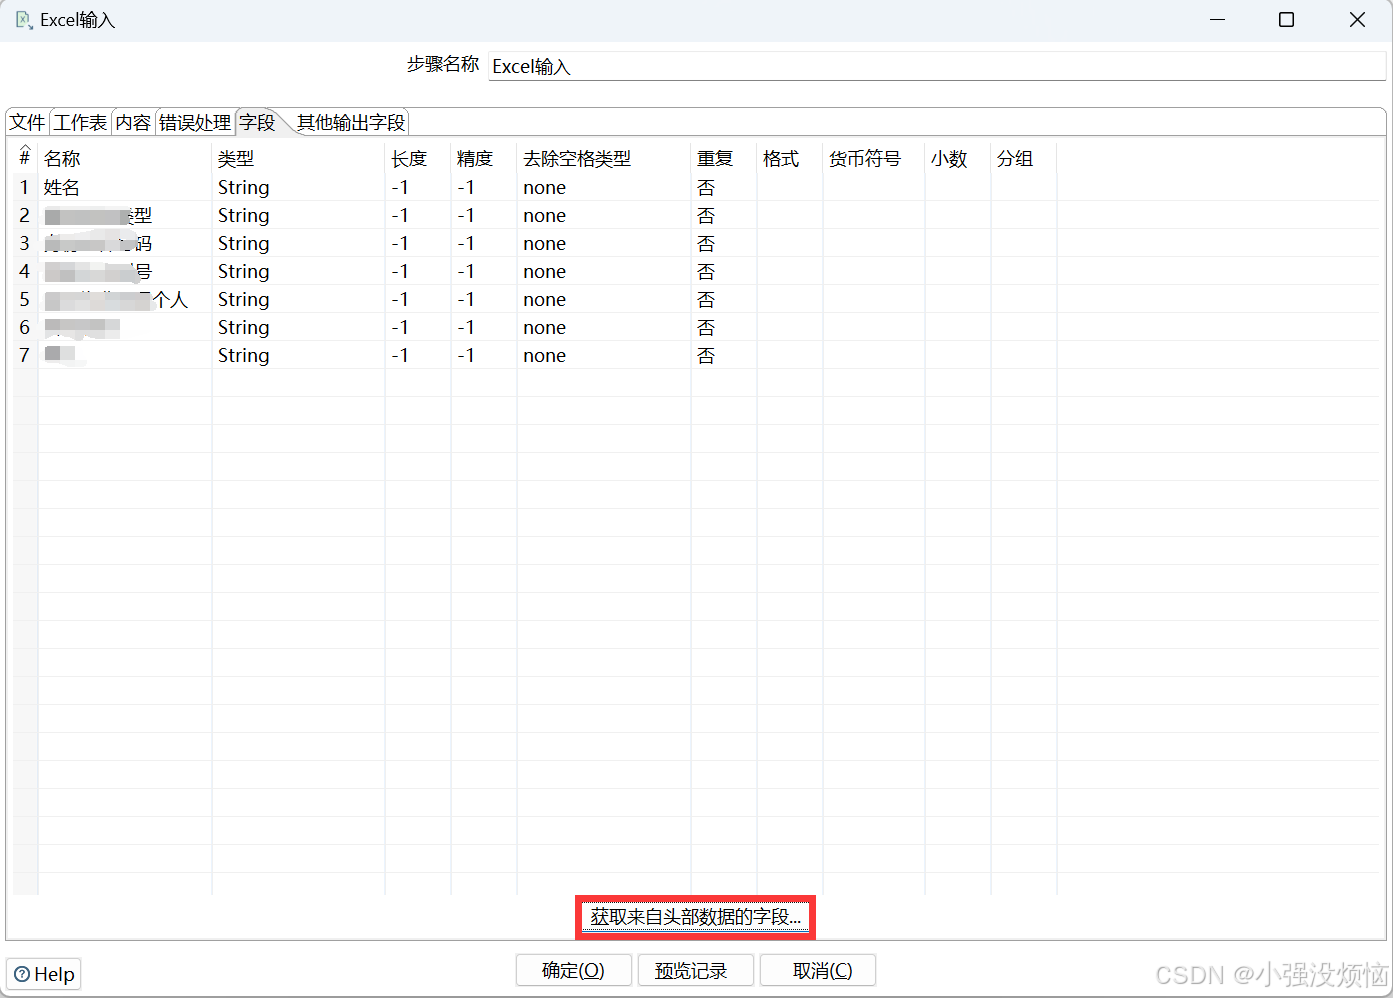
Task: Click the 名称 column header
Action: pos(62,158)
